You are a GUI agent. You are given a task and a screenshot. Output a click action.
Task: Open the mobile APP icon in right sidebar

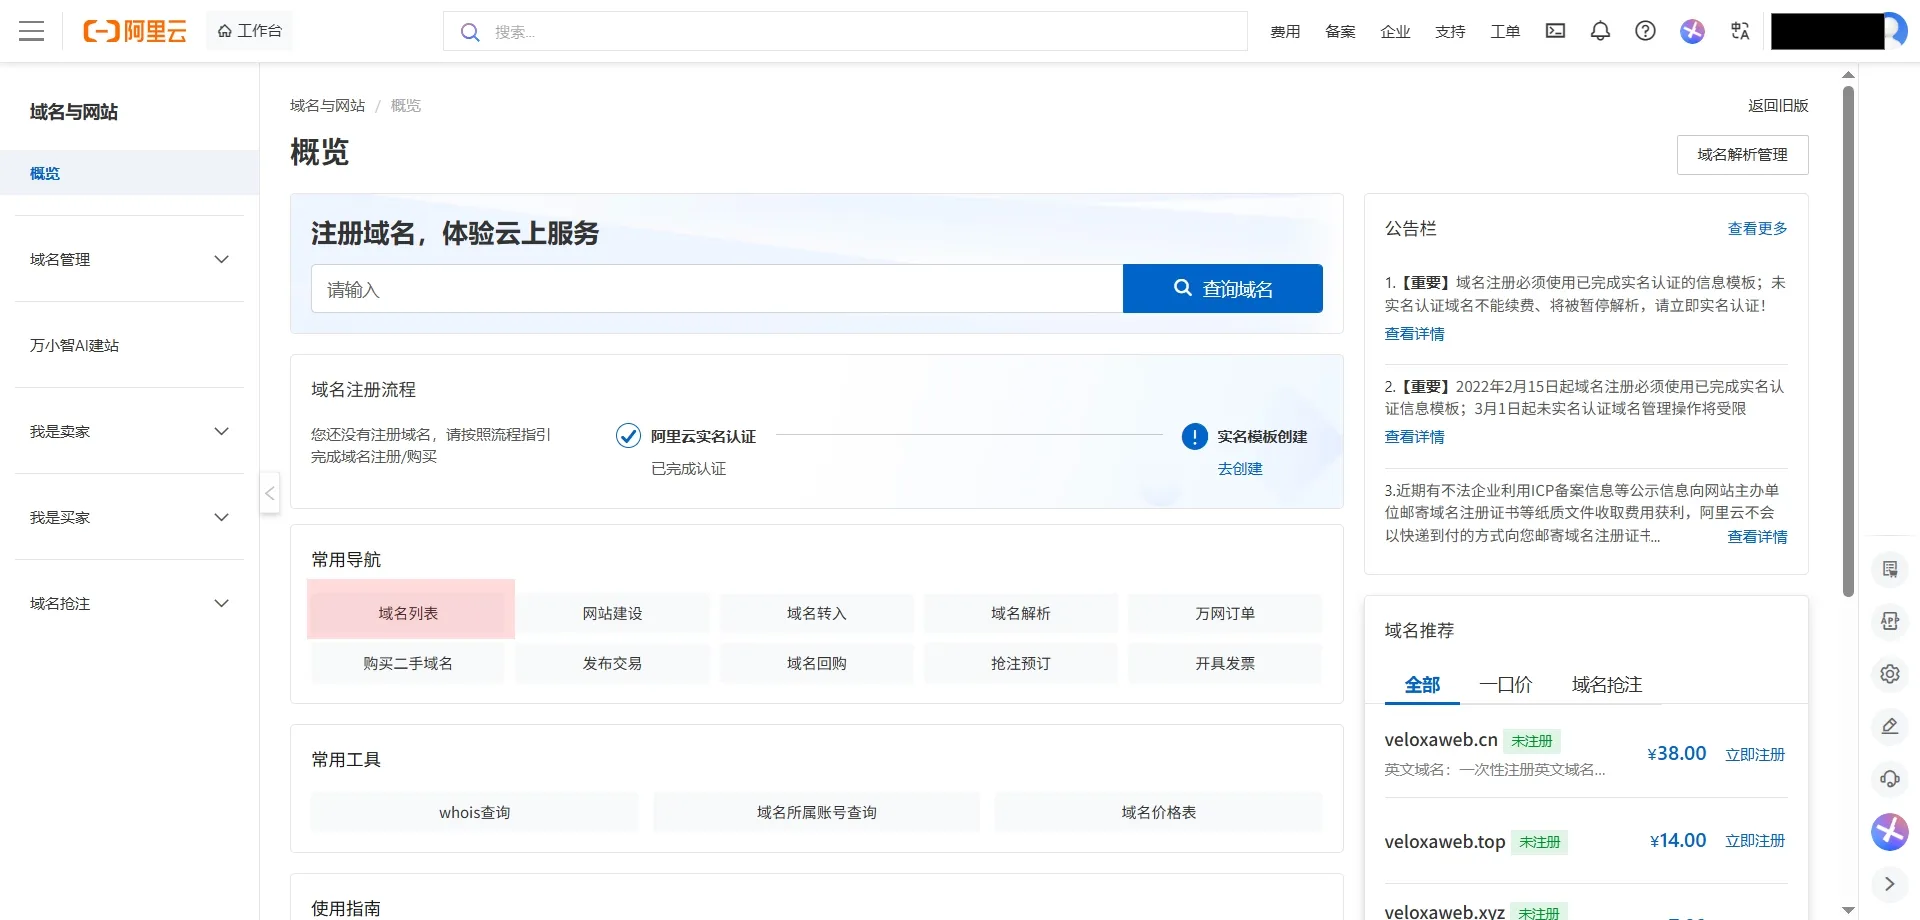click(x=1889, y=621)
